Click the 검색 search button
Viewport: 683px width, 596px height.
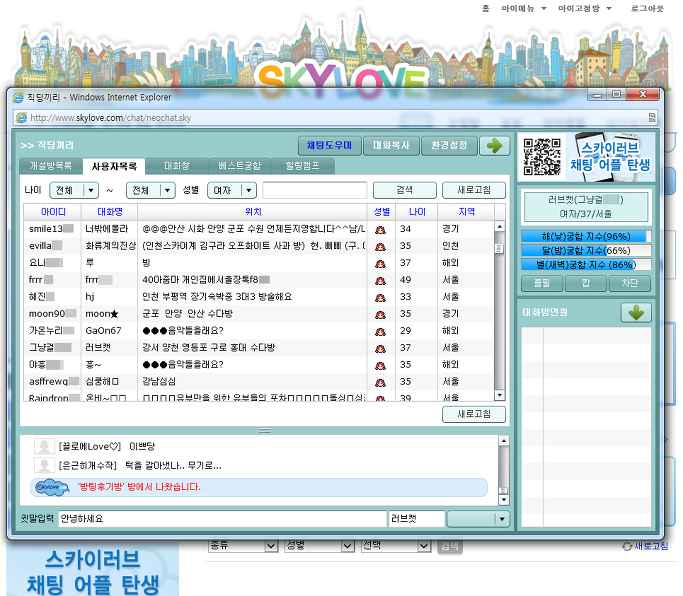(405, 190)
